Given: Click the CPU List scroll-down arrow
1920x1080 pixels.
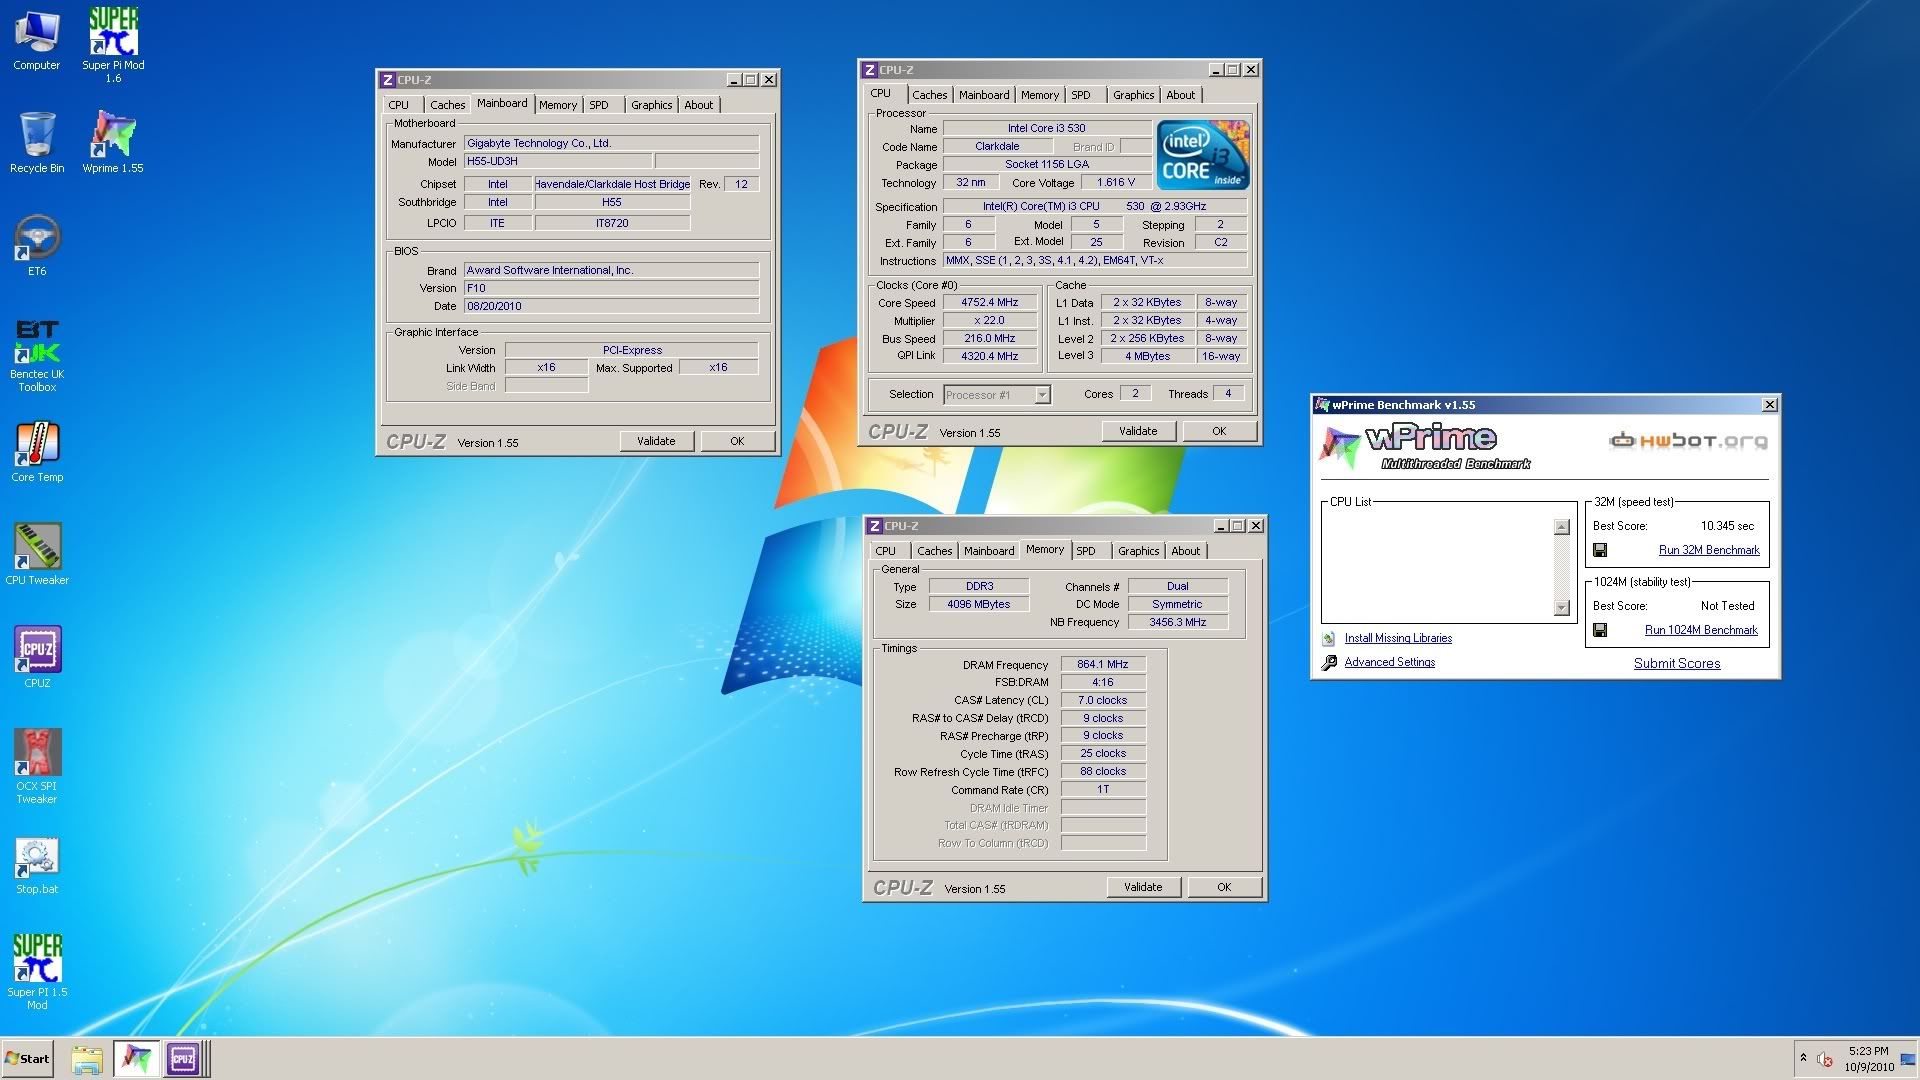Looking at the screenshot, I should click(x=1562, y=607).
